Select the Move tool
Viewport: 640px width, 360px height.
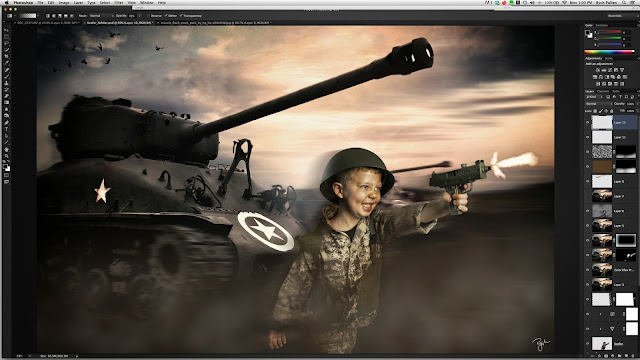coord(6,30)
